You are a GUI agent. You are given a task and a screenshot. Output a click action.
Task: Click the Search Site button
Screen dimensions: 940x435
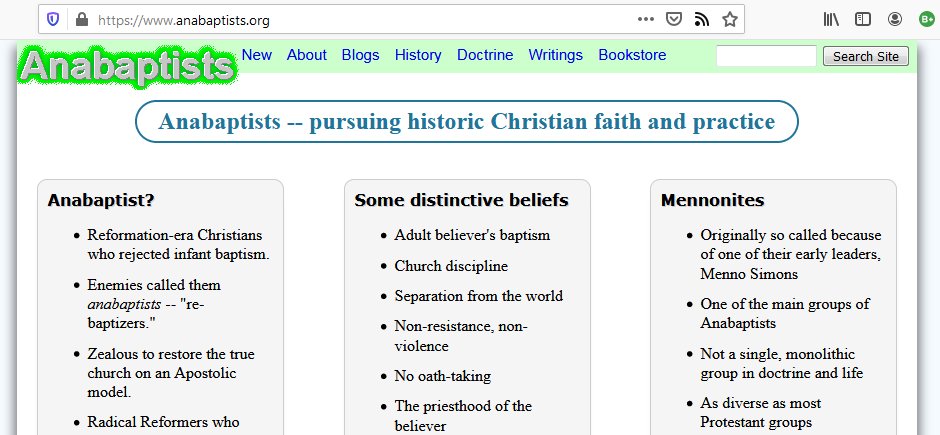(x=866, y=56)
